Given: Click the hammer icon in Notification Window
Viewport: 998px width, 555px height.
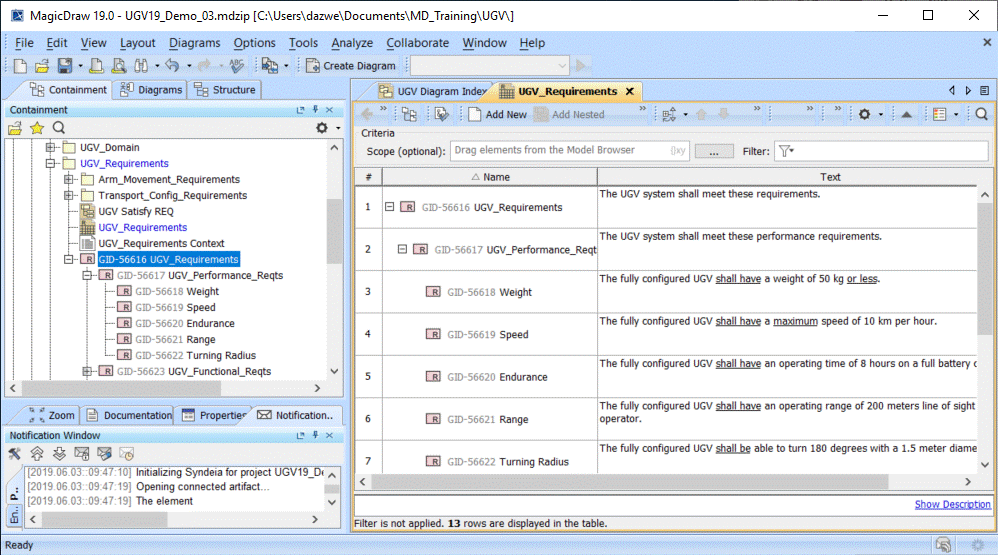Looking at the screenshot, I should coord(15,454).
